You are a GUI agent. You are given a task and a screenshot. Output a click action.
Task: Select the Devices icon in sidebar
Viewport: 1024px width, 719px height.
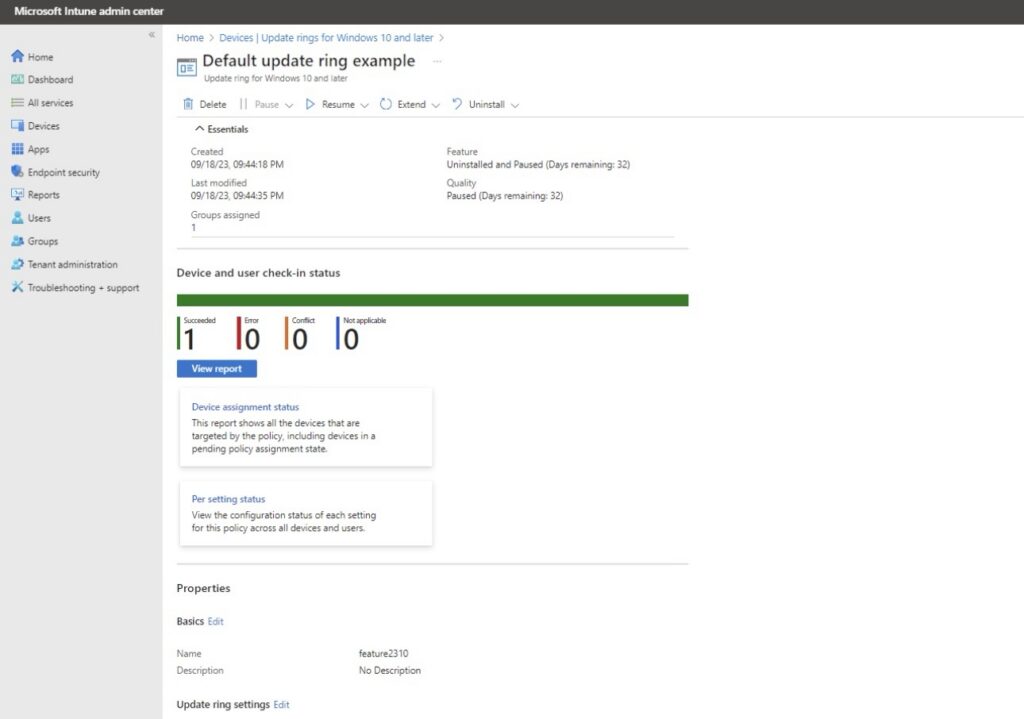pyautogui.click(x=17, y=126)
